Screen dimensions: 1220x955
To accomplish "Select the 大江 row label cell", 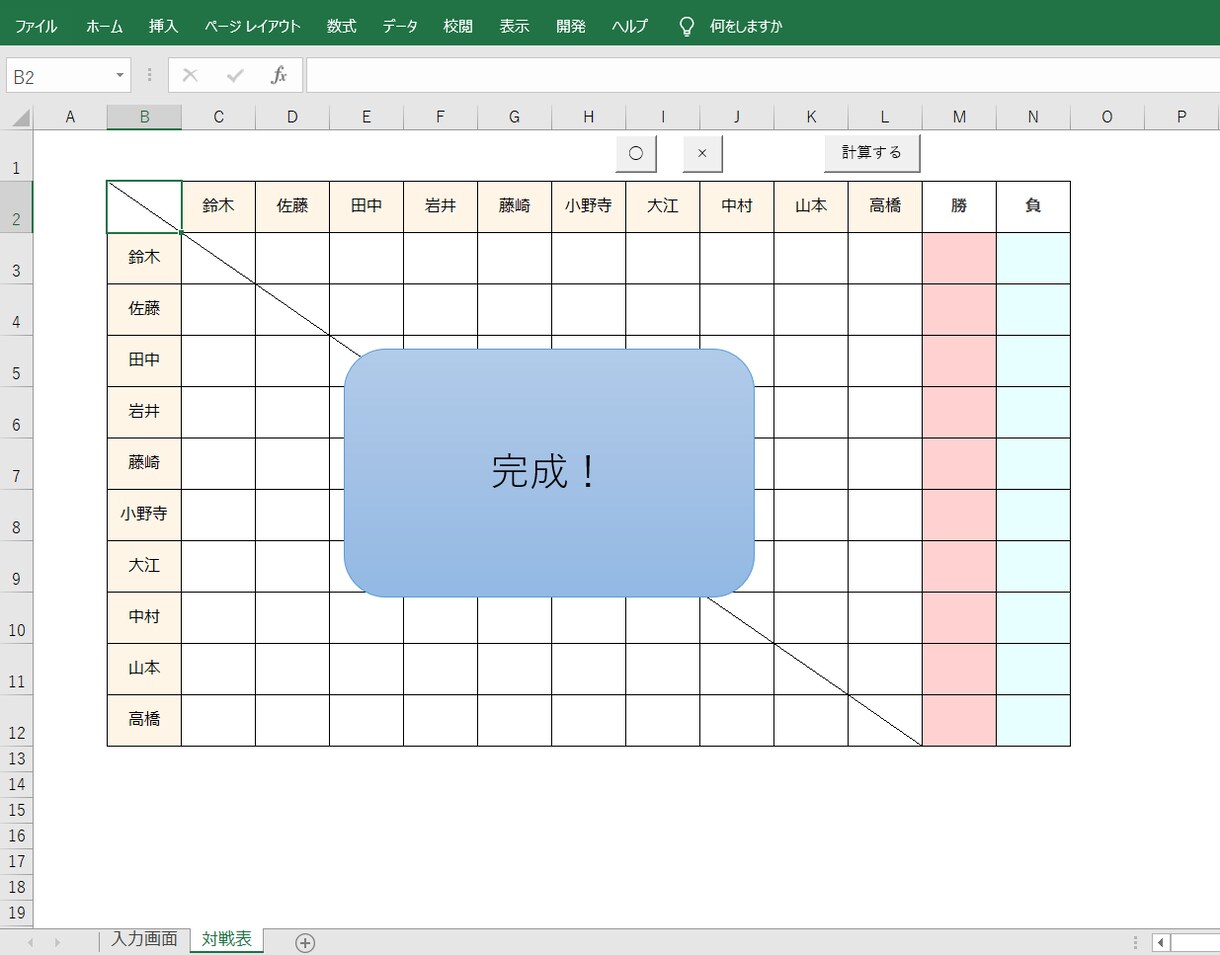I will (x=144, y=566).
